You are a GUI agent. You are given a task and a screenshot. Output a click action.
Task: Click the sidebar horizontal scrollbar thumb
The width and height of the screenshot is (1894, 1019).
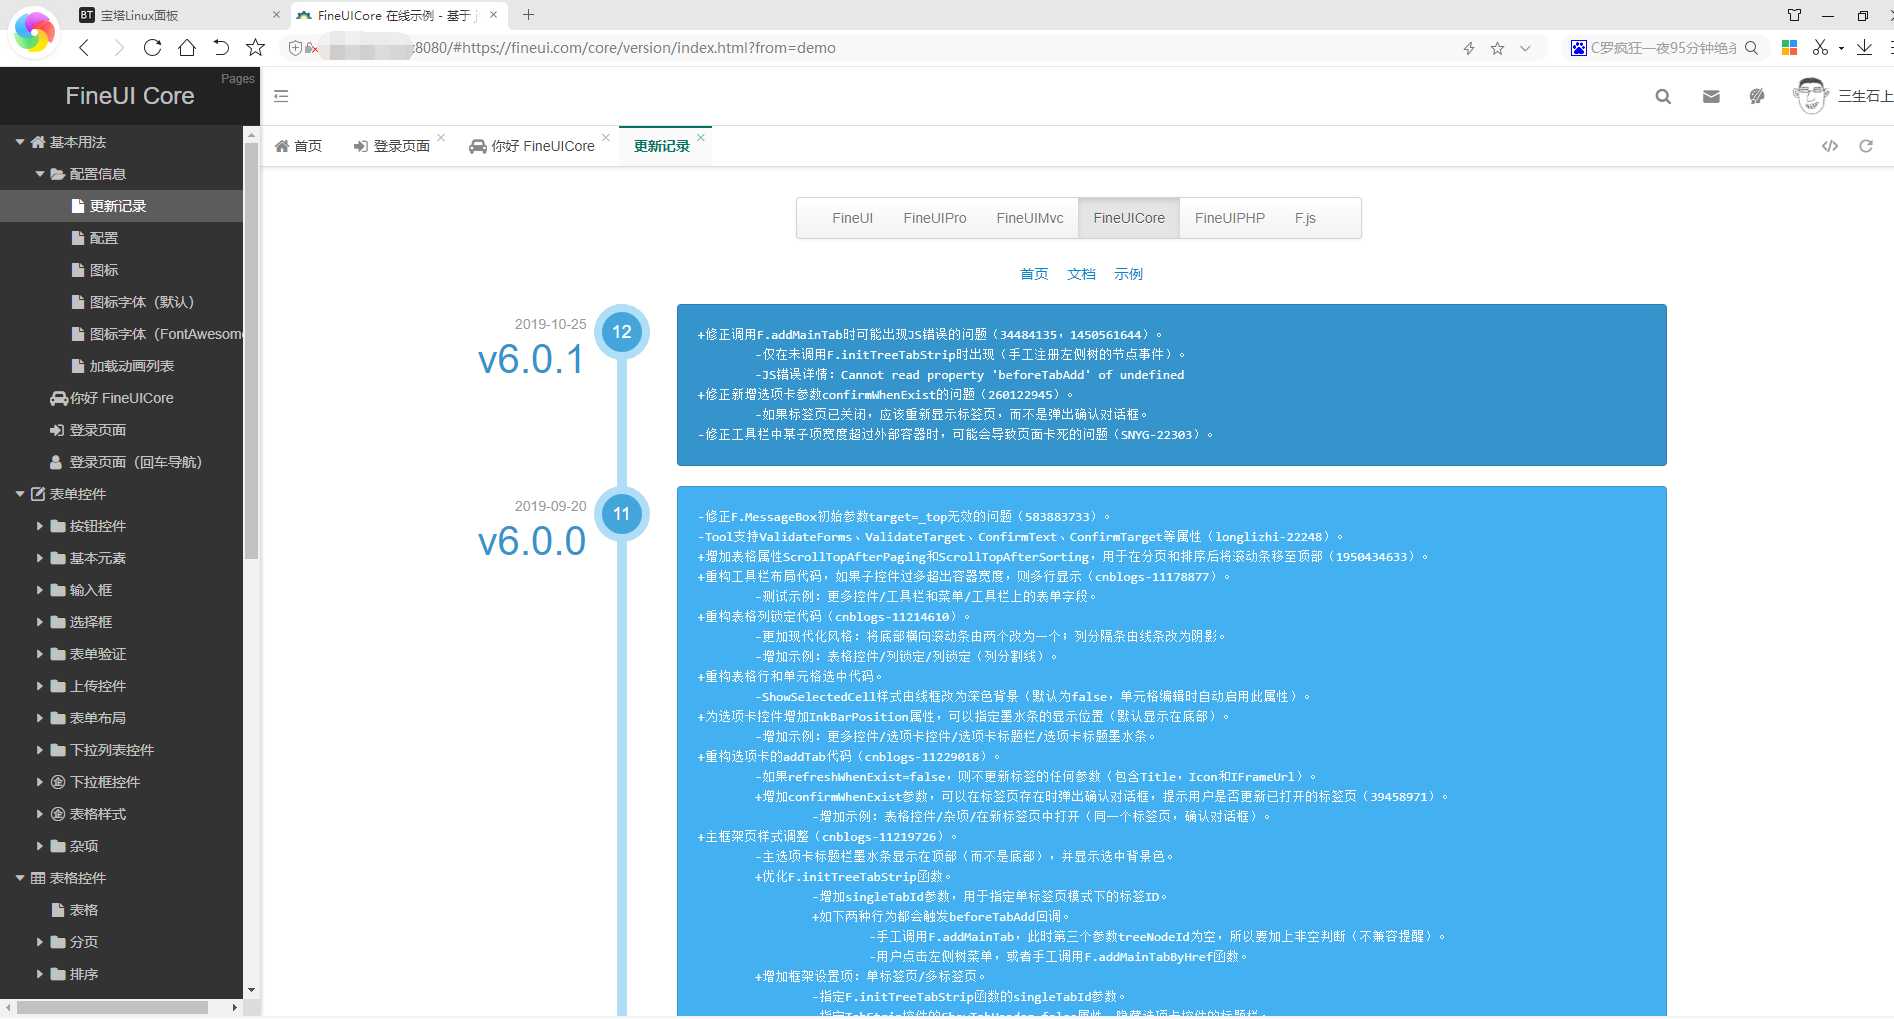[x=113, y=1007]
